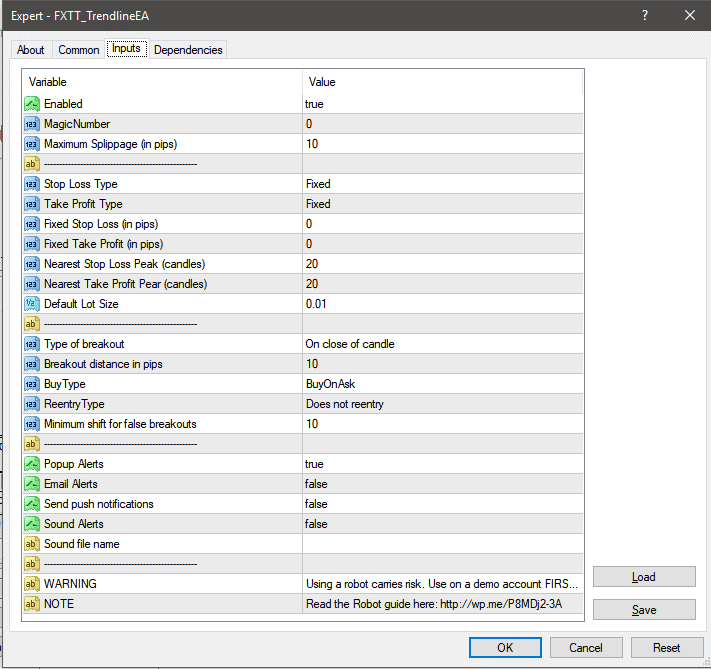Click the icon beside ReentryType
This screenshot has height=669, width=711.
click(32, 404)
